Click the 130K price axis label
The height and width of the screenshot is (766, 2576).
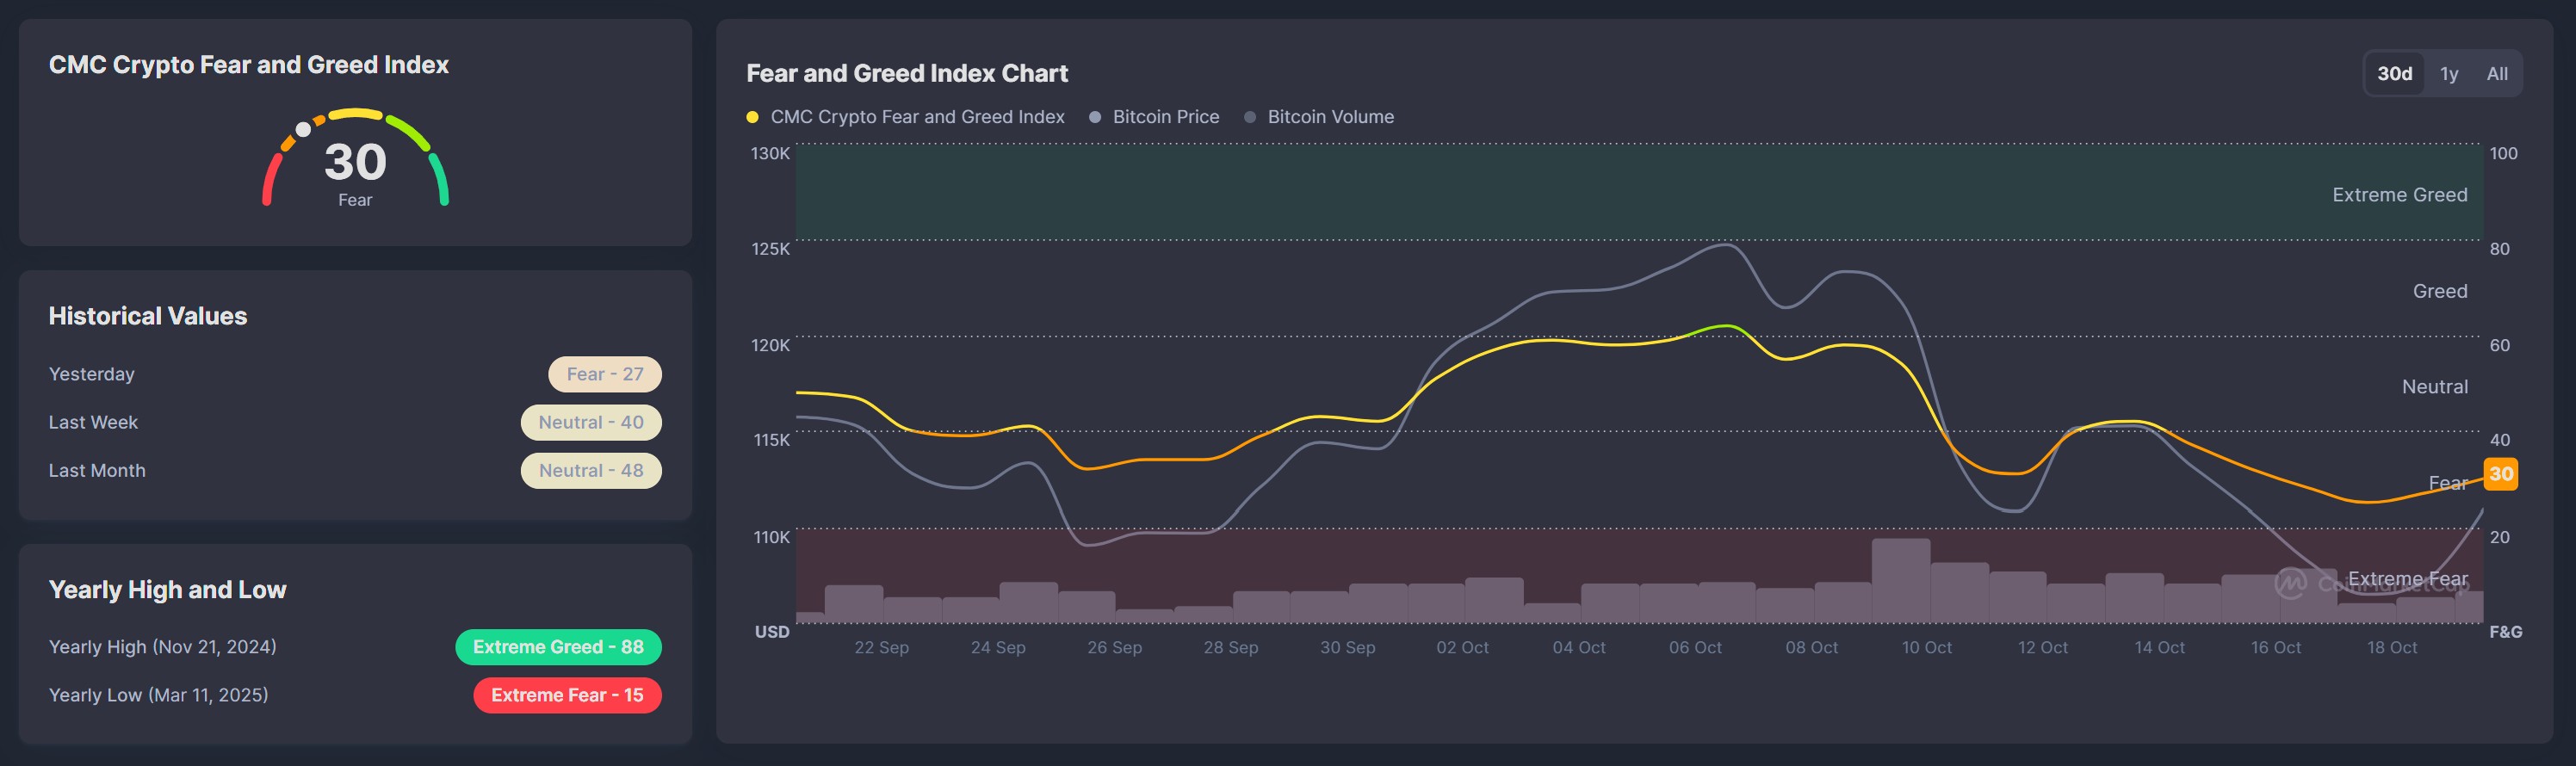pos(770,153)
